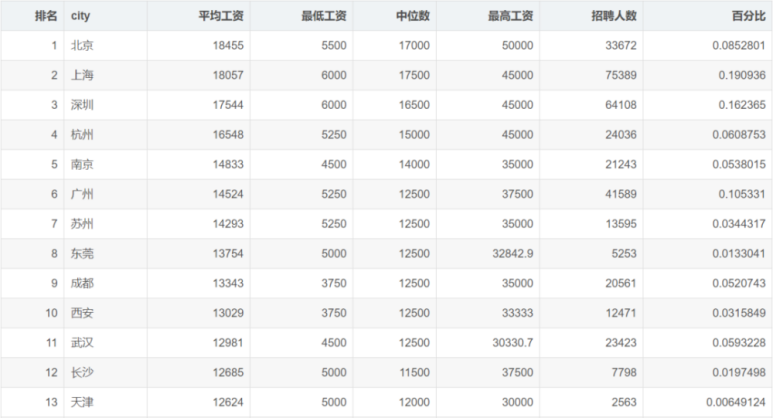Click average salary value 12624

[x=228, y=402]
